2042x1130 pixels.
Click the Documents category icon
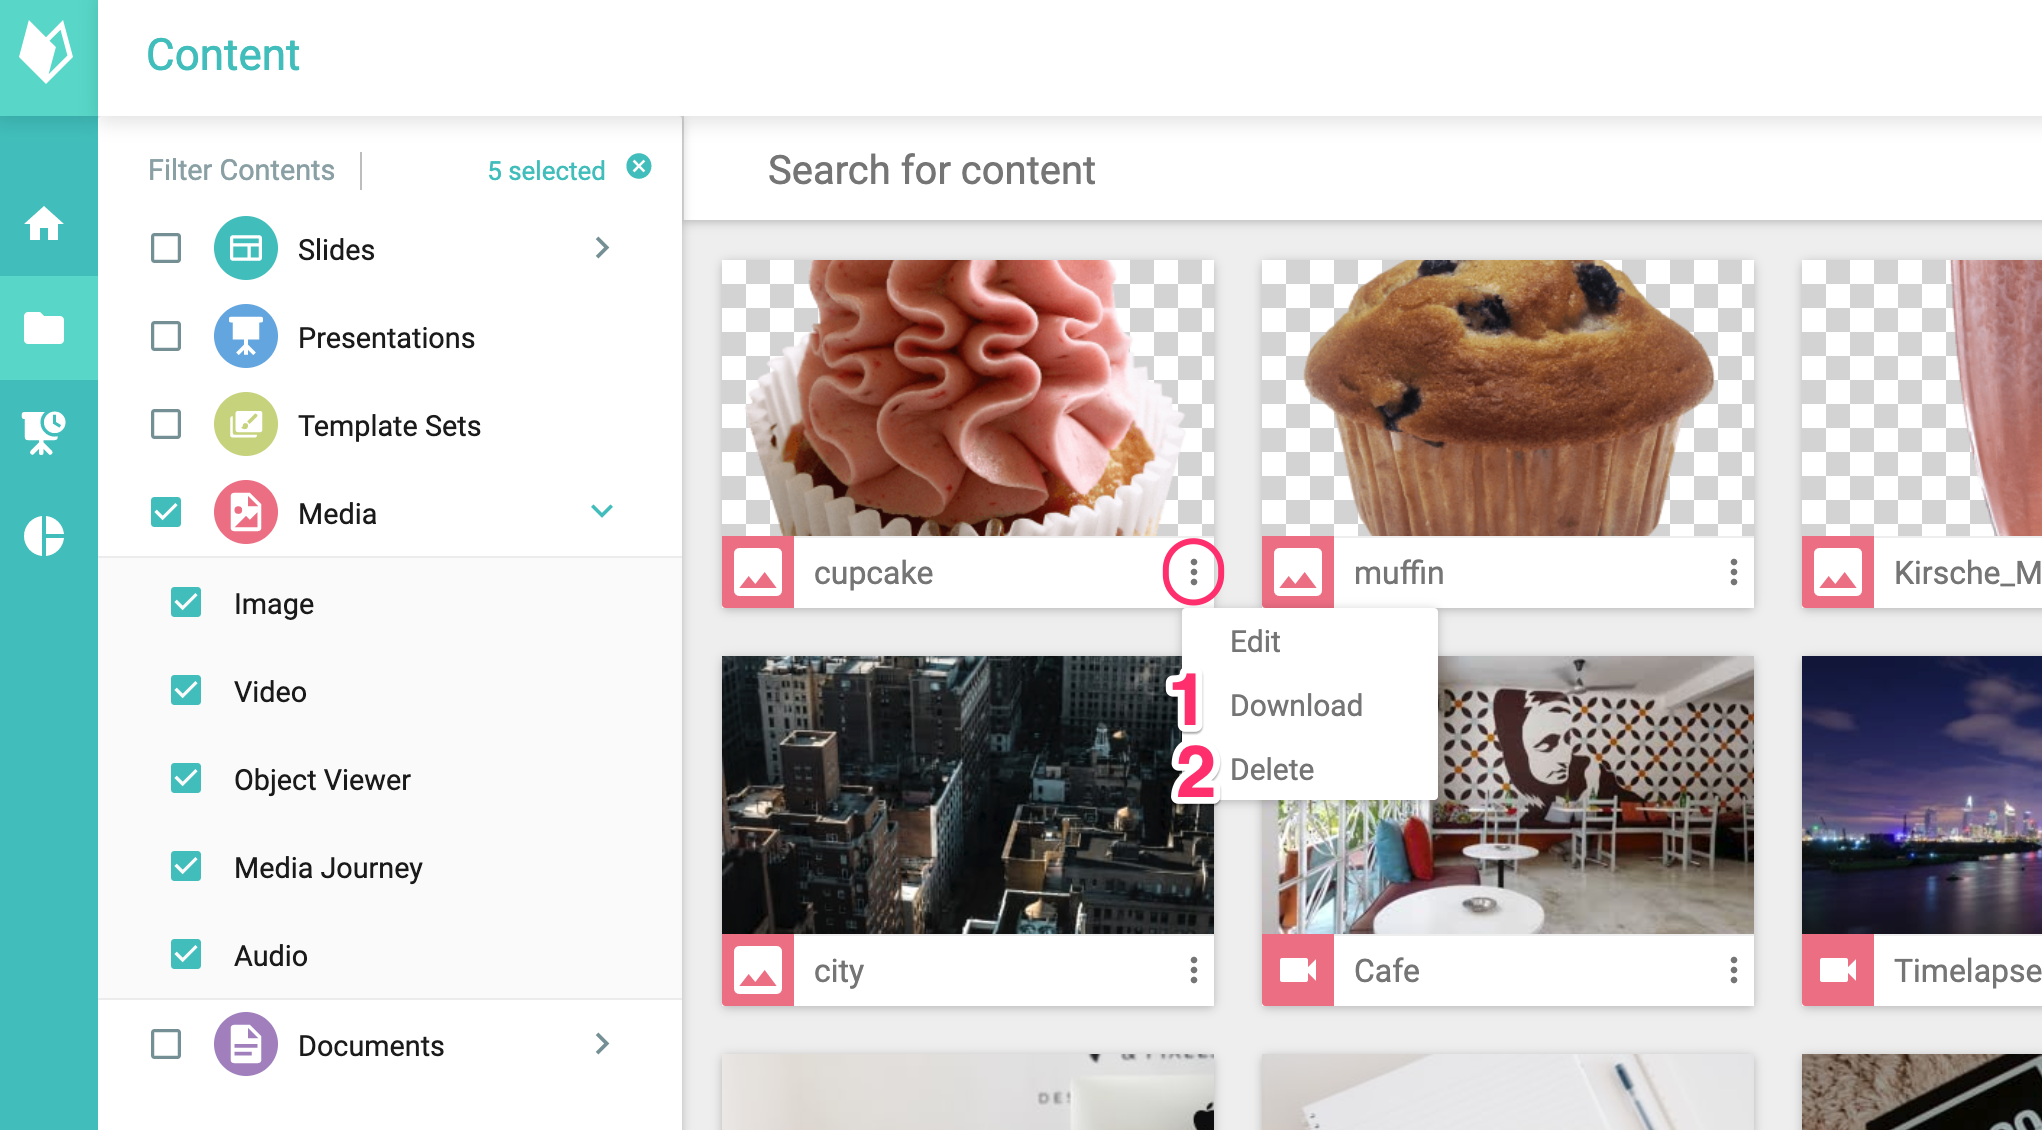[246, 1044]
